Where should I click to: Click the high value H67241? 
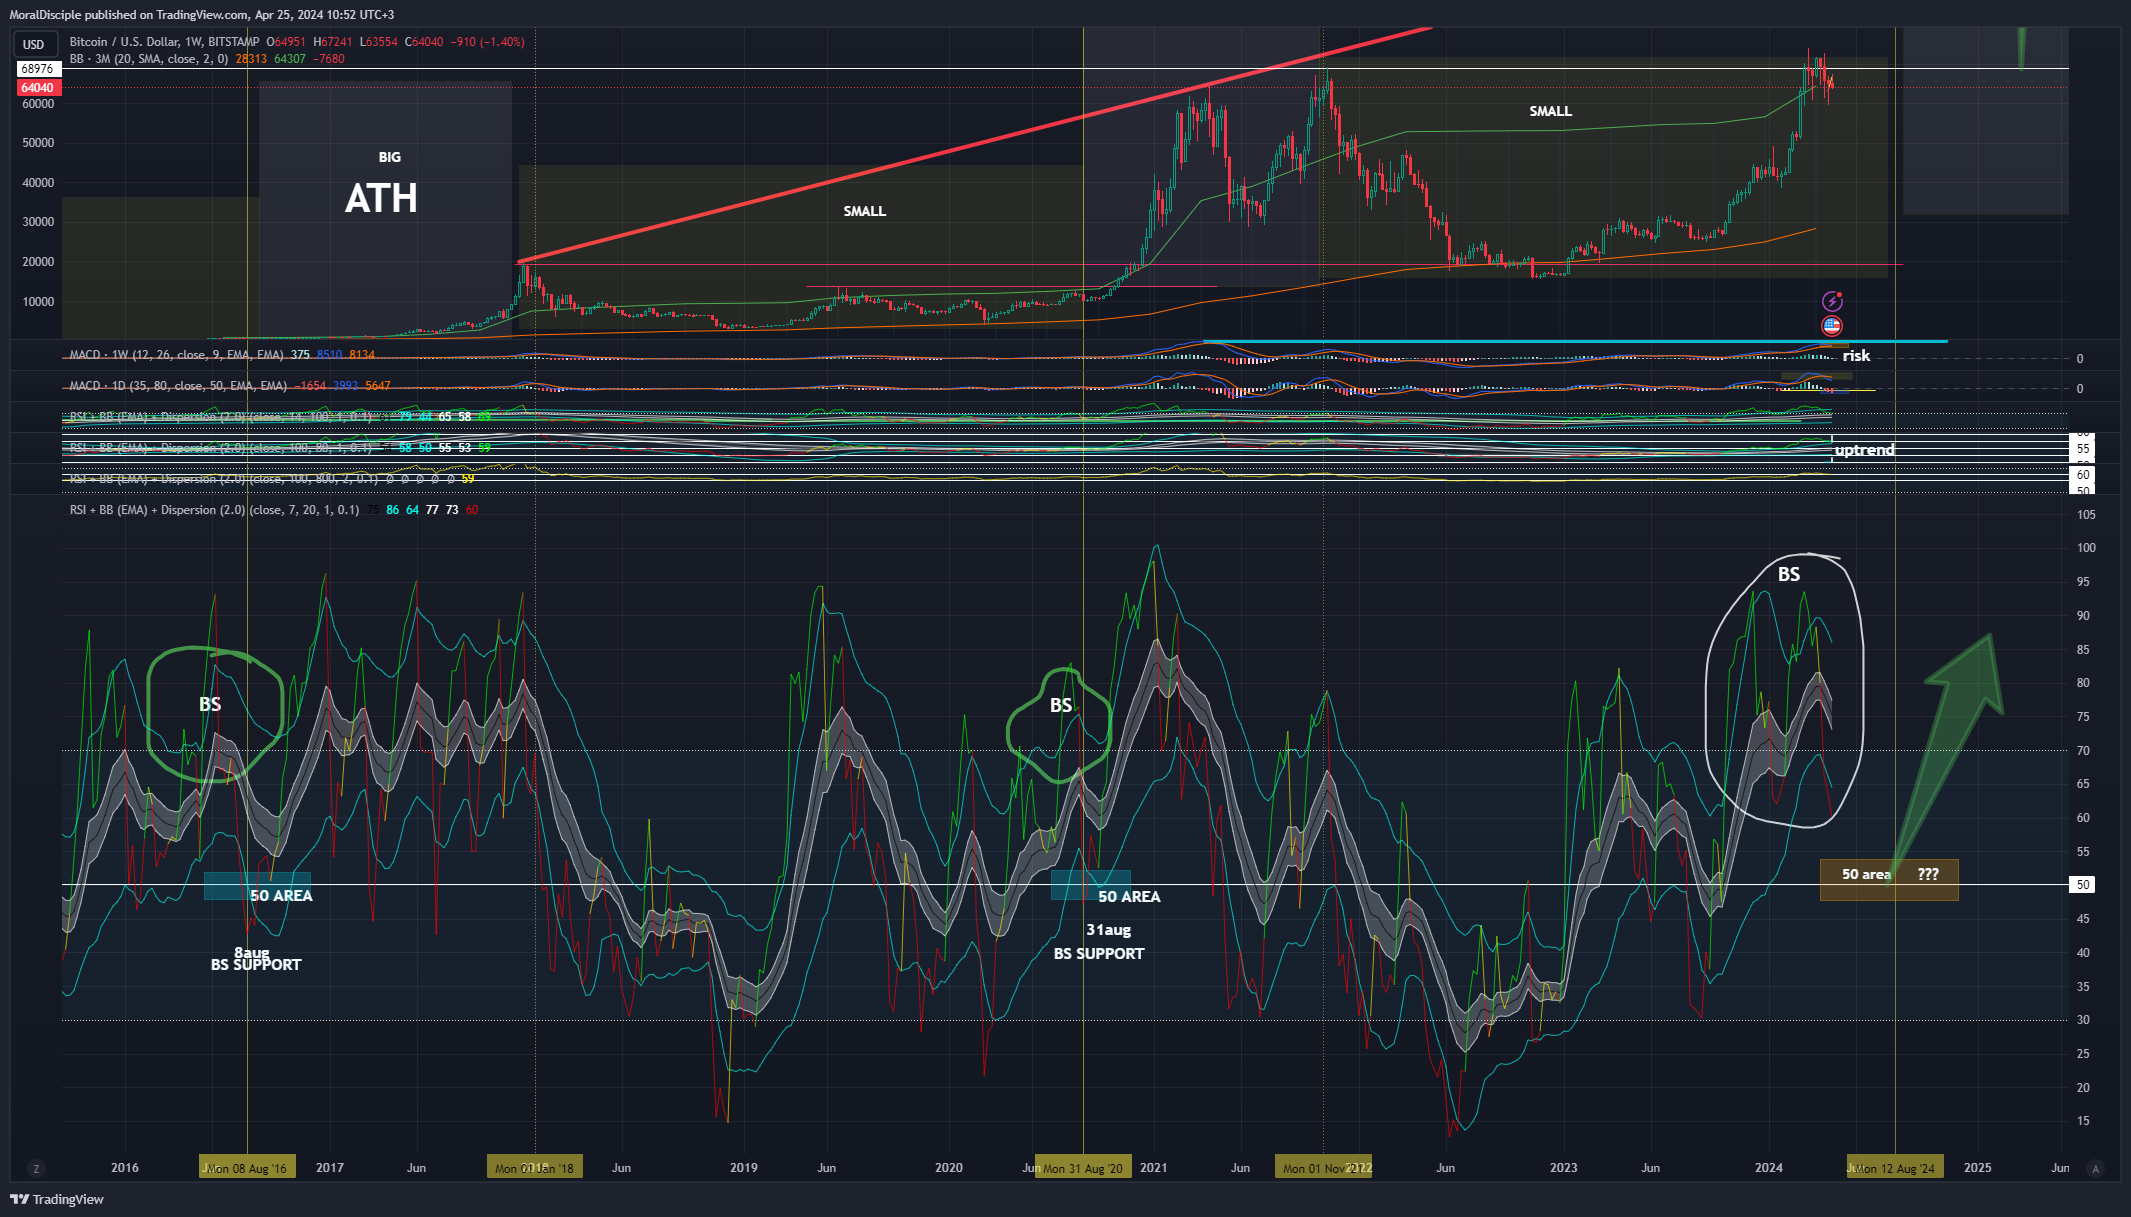333,42
